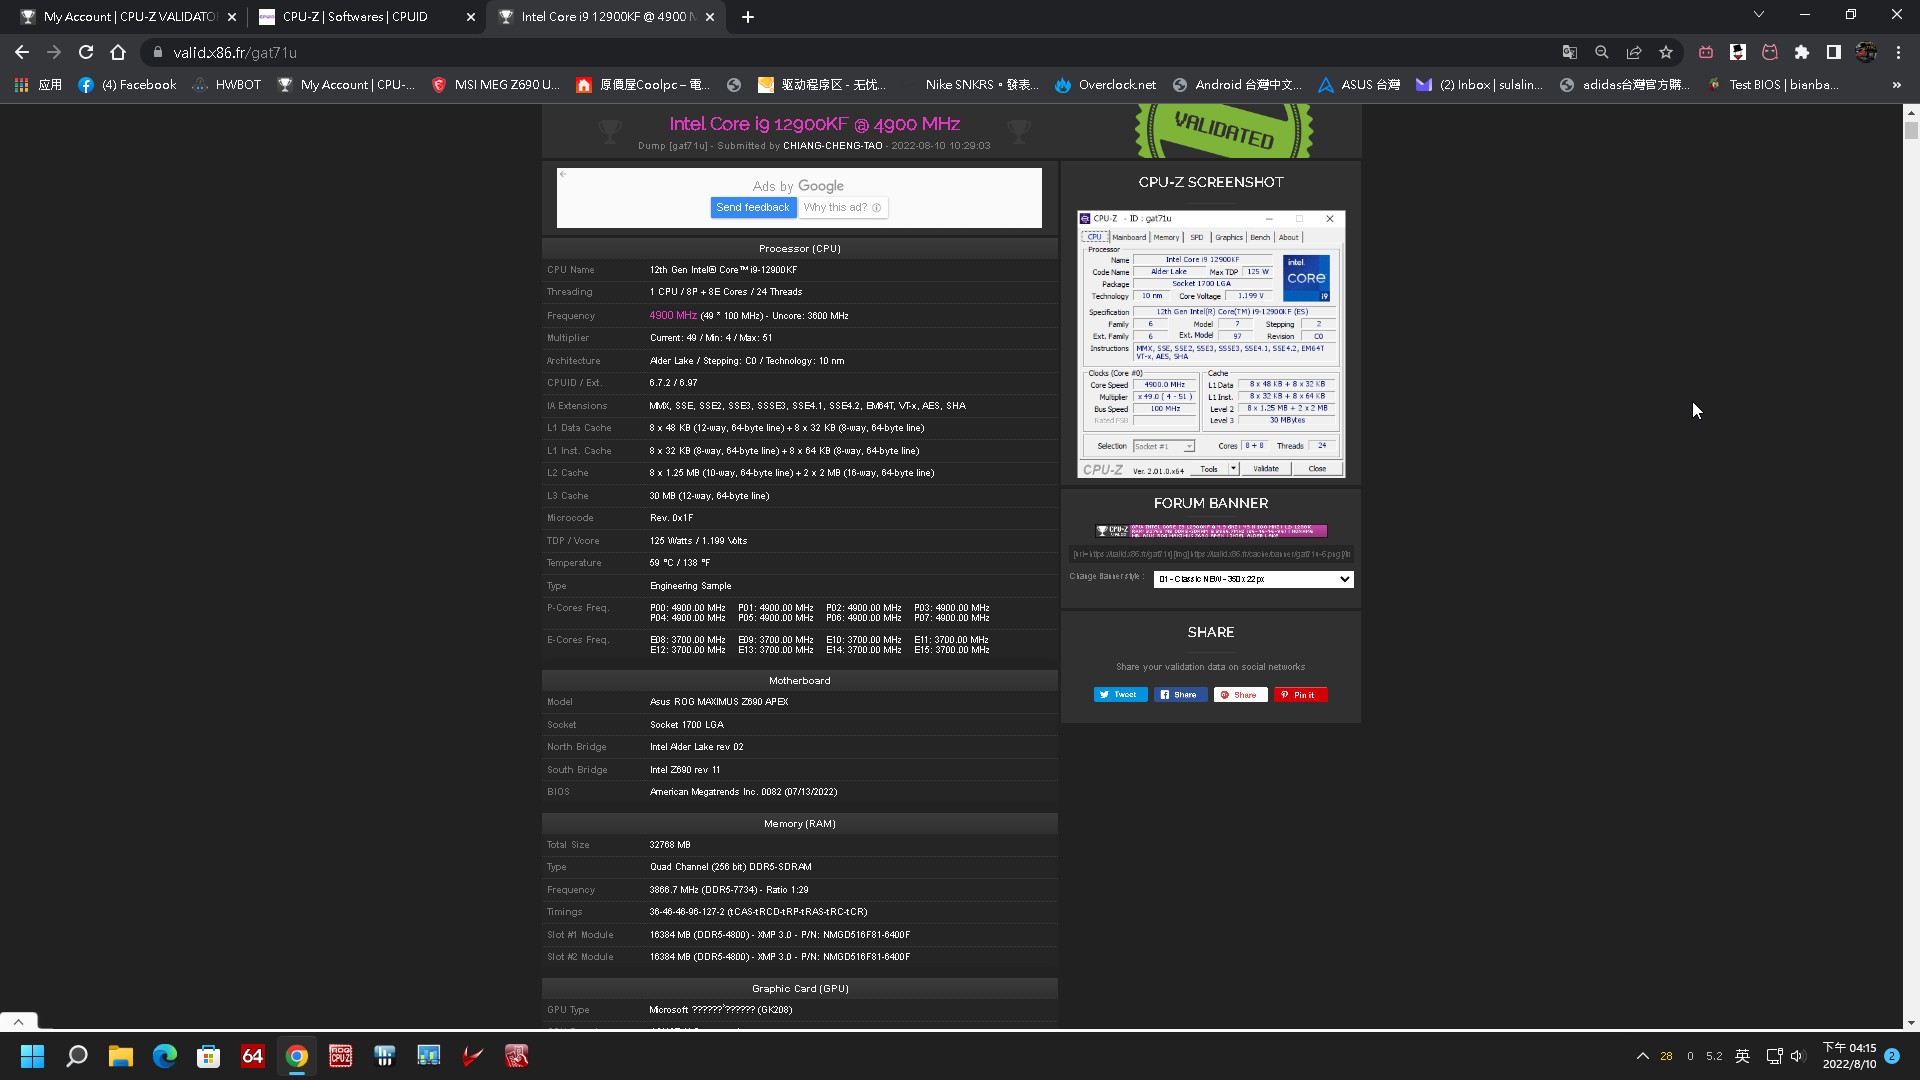The width and height of the screenshot is (1920, 1080).
Task: Share validation via Tweet button
Action: click(1120, 695)
